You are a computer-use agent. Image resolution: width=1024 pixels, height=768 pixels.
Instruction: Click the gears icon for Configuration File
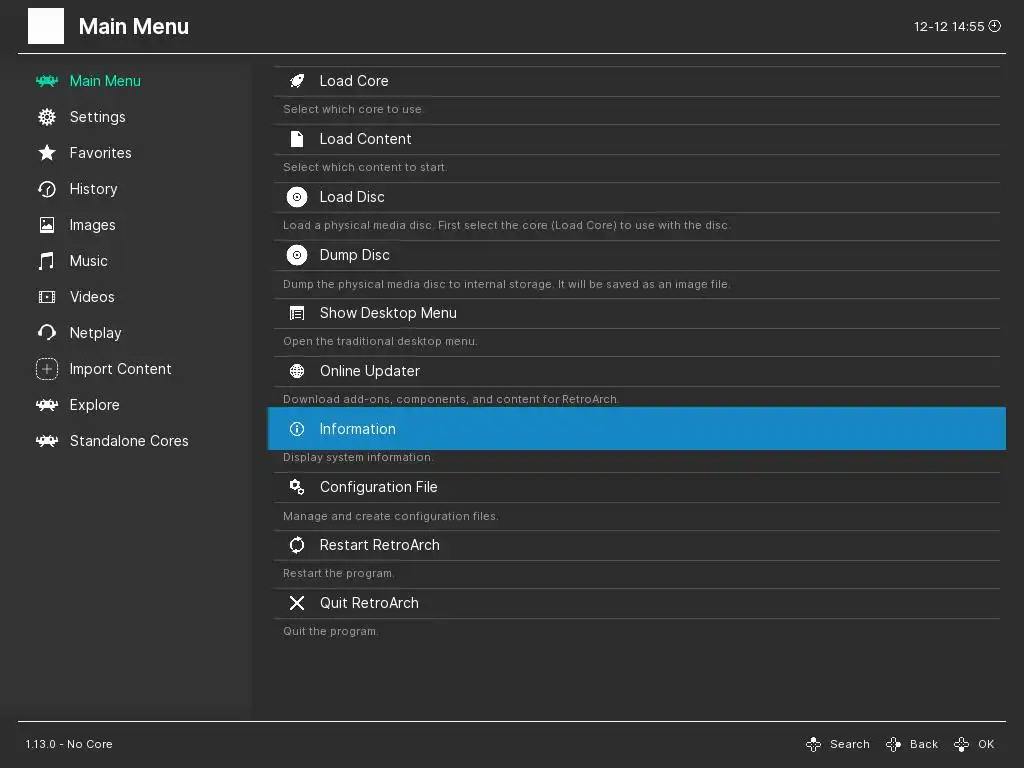coord(297,487)
